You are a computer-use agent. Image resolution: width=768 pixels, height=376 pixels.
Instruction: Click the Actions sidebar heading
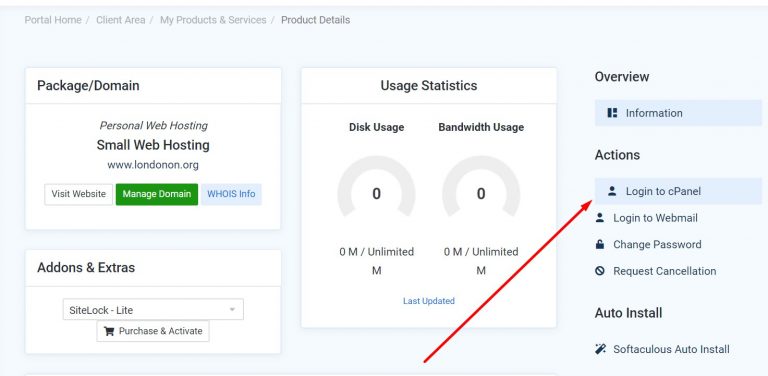pos(617,155)
